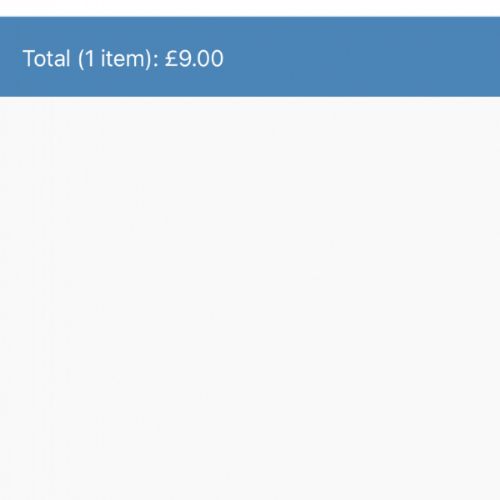Click the colon after "(1 item)"

pos(156,61)
